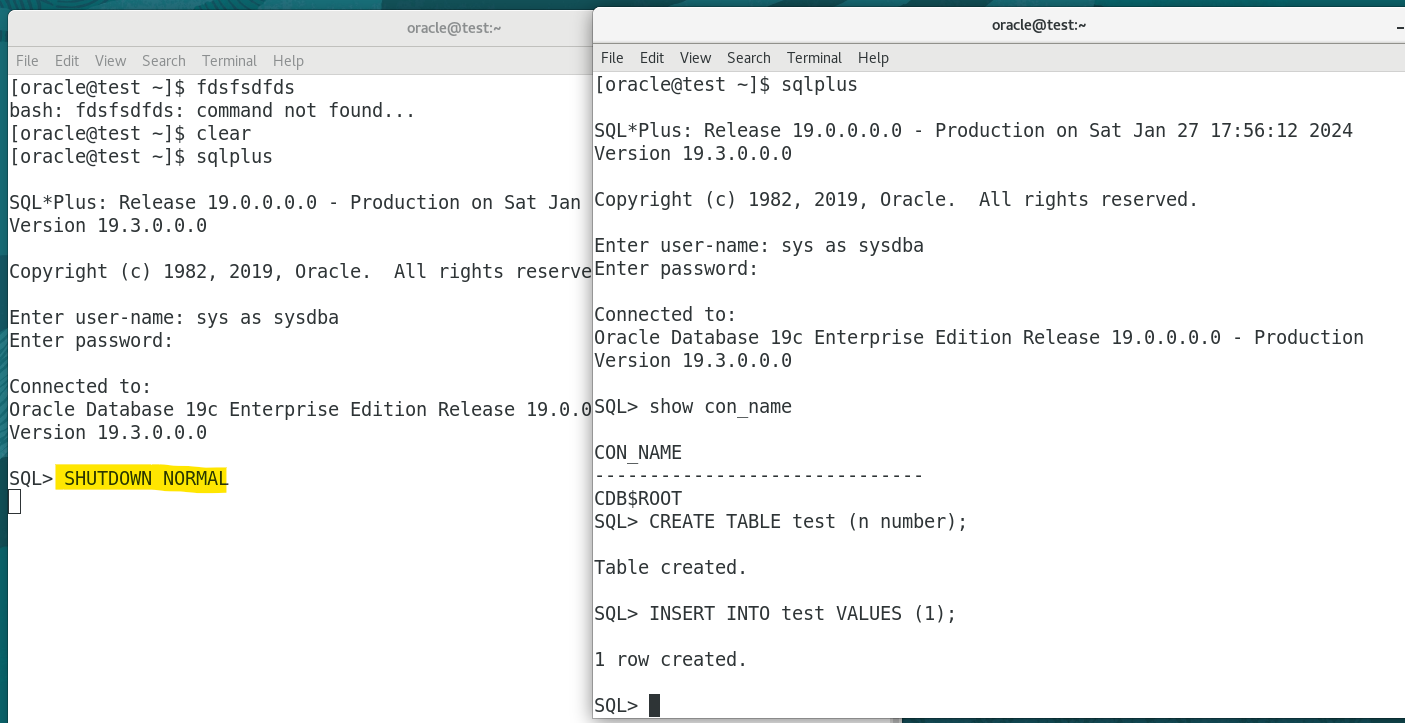Open the Edit menu in the right terminal

[x=652, y=58]
